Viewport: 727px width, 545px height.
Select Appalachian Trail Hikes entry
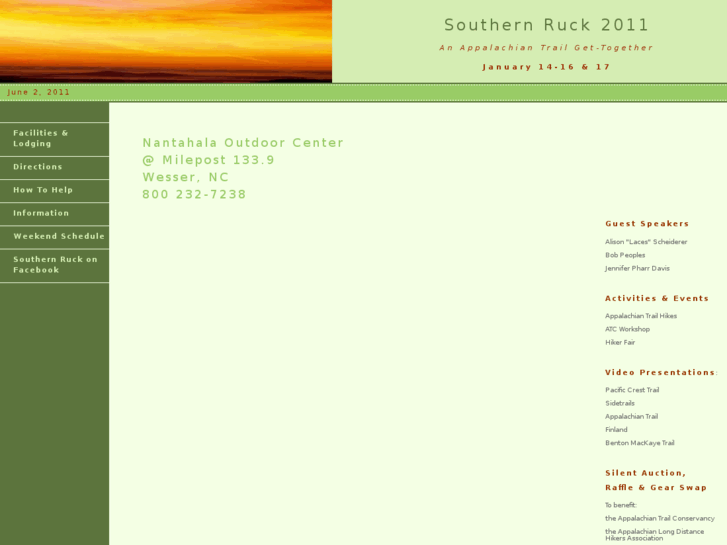click(x=641, y=316)
